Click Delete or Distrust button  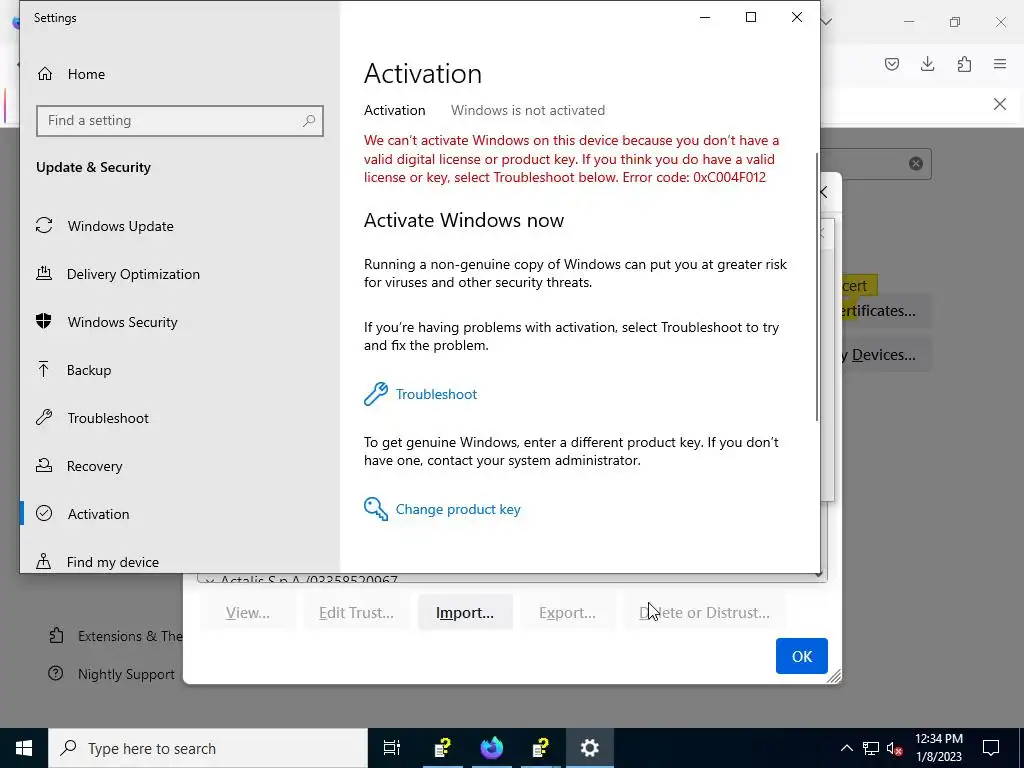point(704,613)
